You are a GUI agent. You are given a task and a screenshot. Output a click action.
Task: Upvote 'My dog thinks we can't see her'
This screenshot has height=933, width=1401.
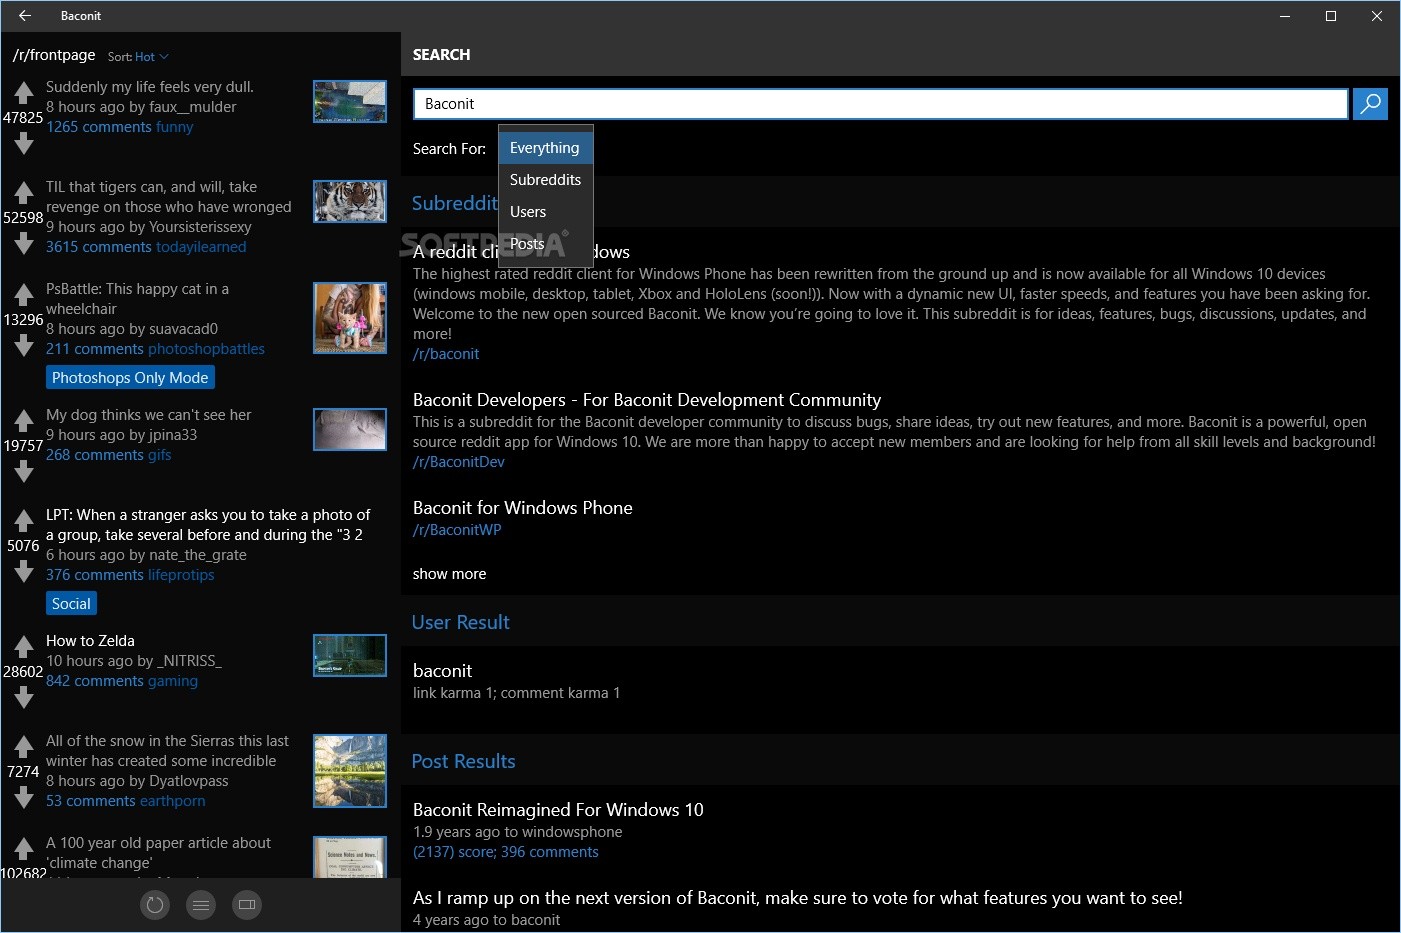point(24,420)
